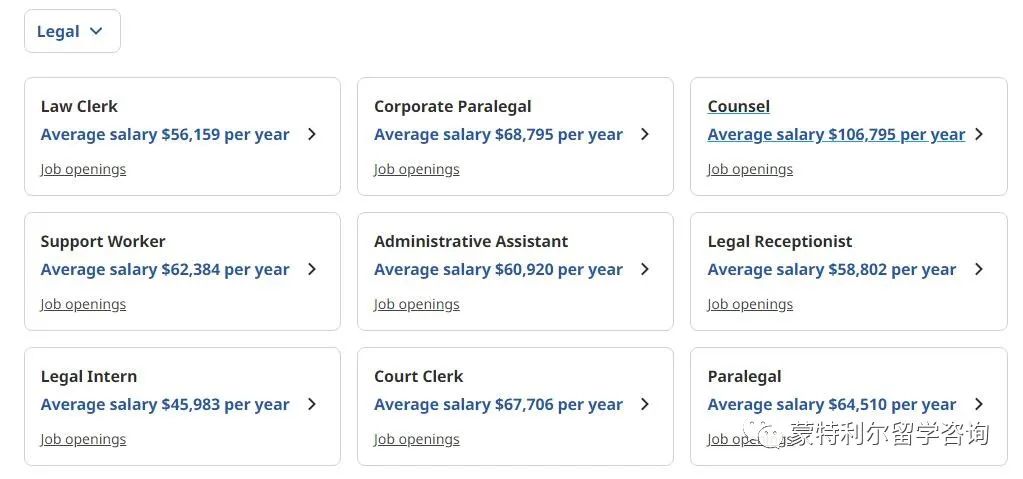Open Job openings link under Corporate Paralegal
Image resolution: width=1023 pixels, height=479 pixels.
point(417,170)
